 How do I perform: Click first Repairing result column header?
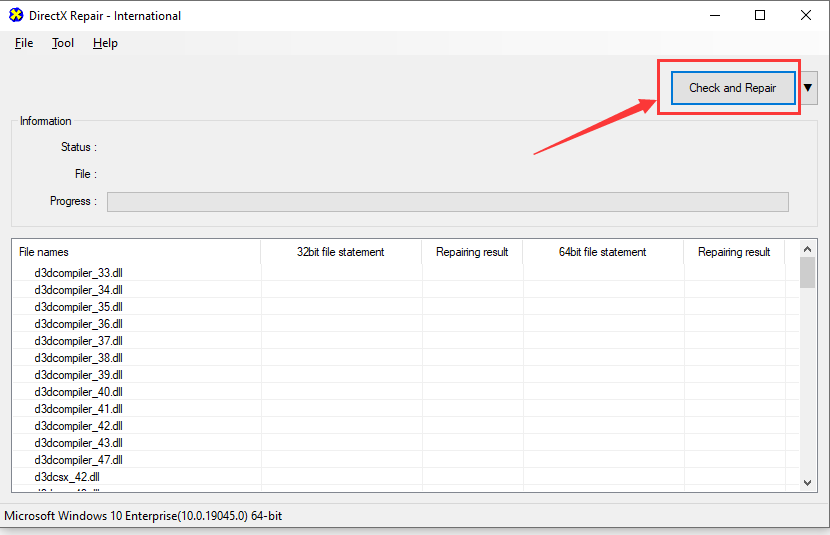point(472,252)
